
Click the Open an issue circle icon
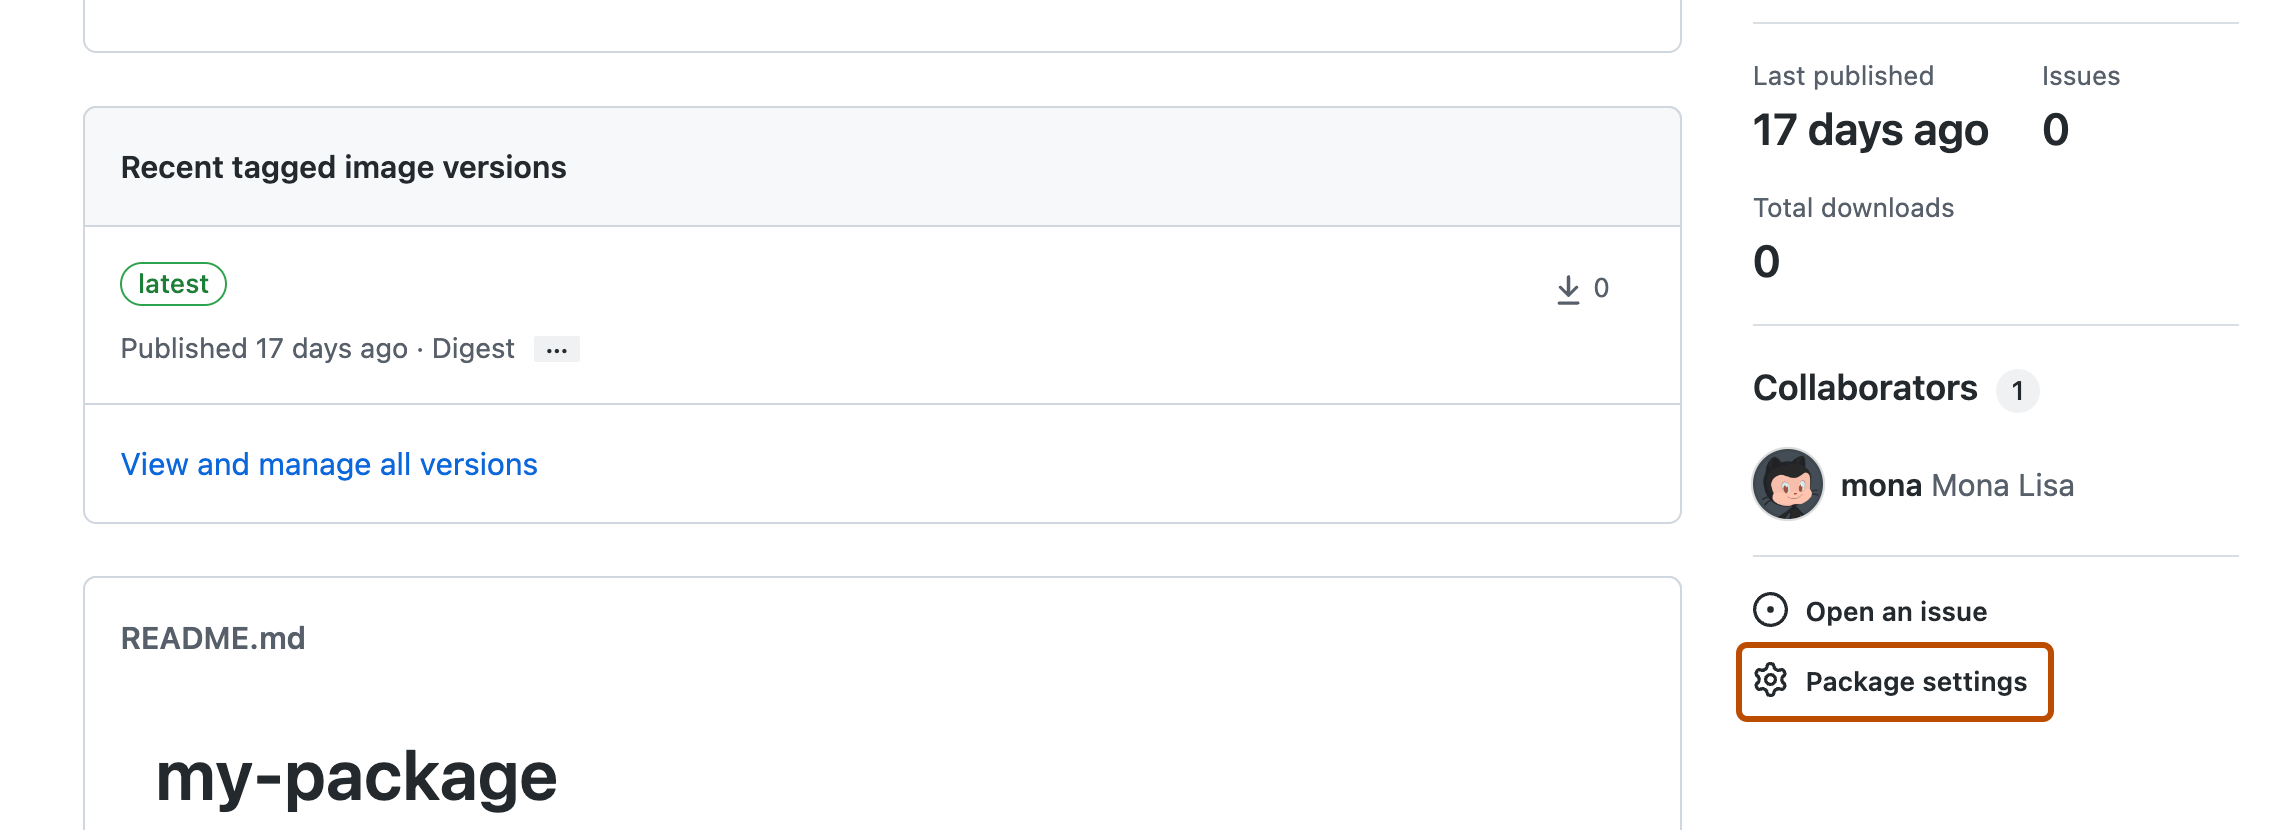(x=1770, y=610)
